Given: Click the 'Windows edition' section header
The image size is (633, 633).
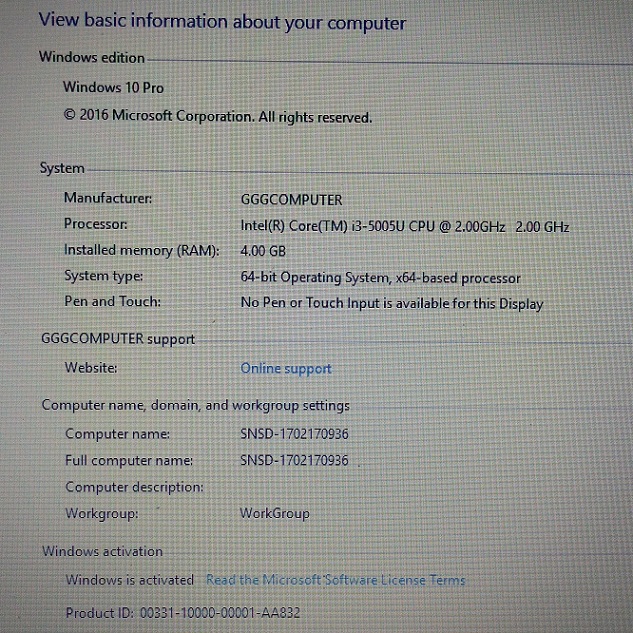Looking at the screenshot, I should click(92, 57).
